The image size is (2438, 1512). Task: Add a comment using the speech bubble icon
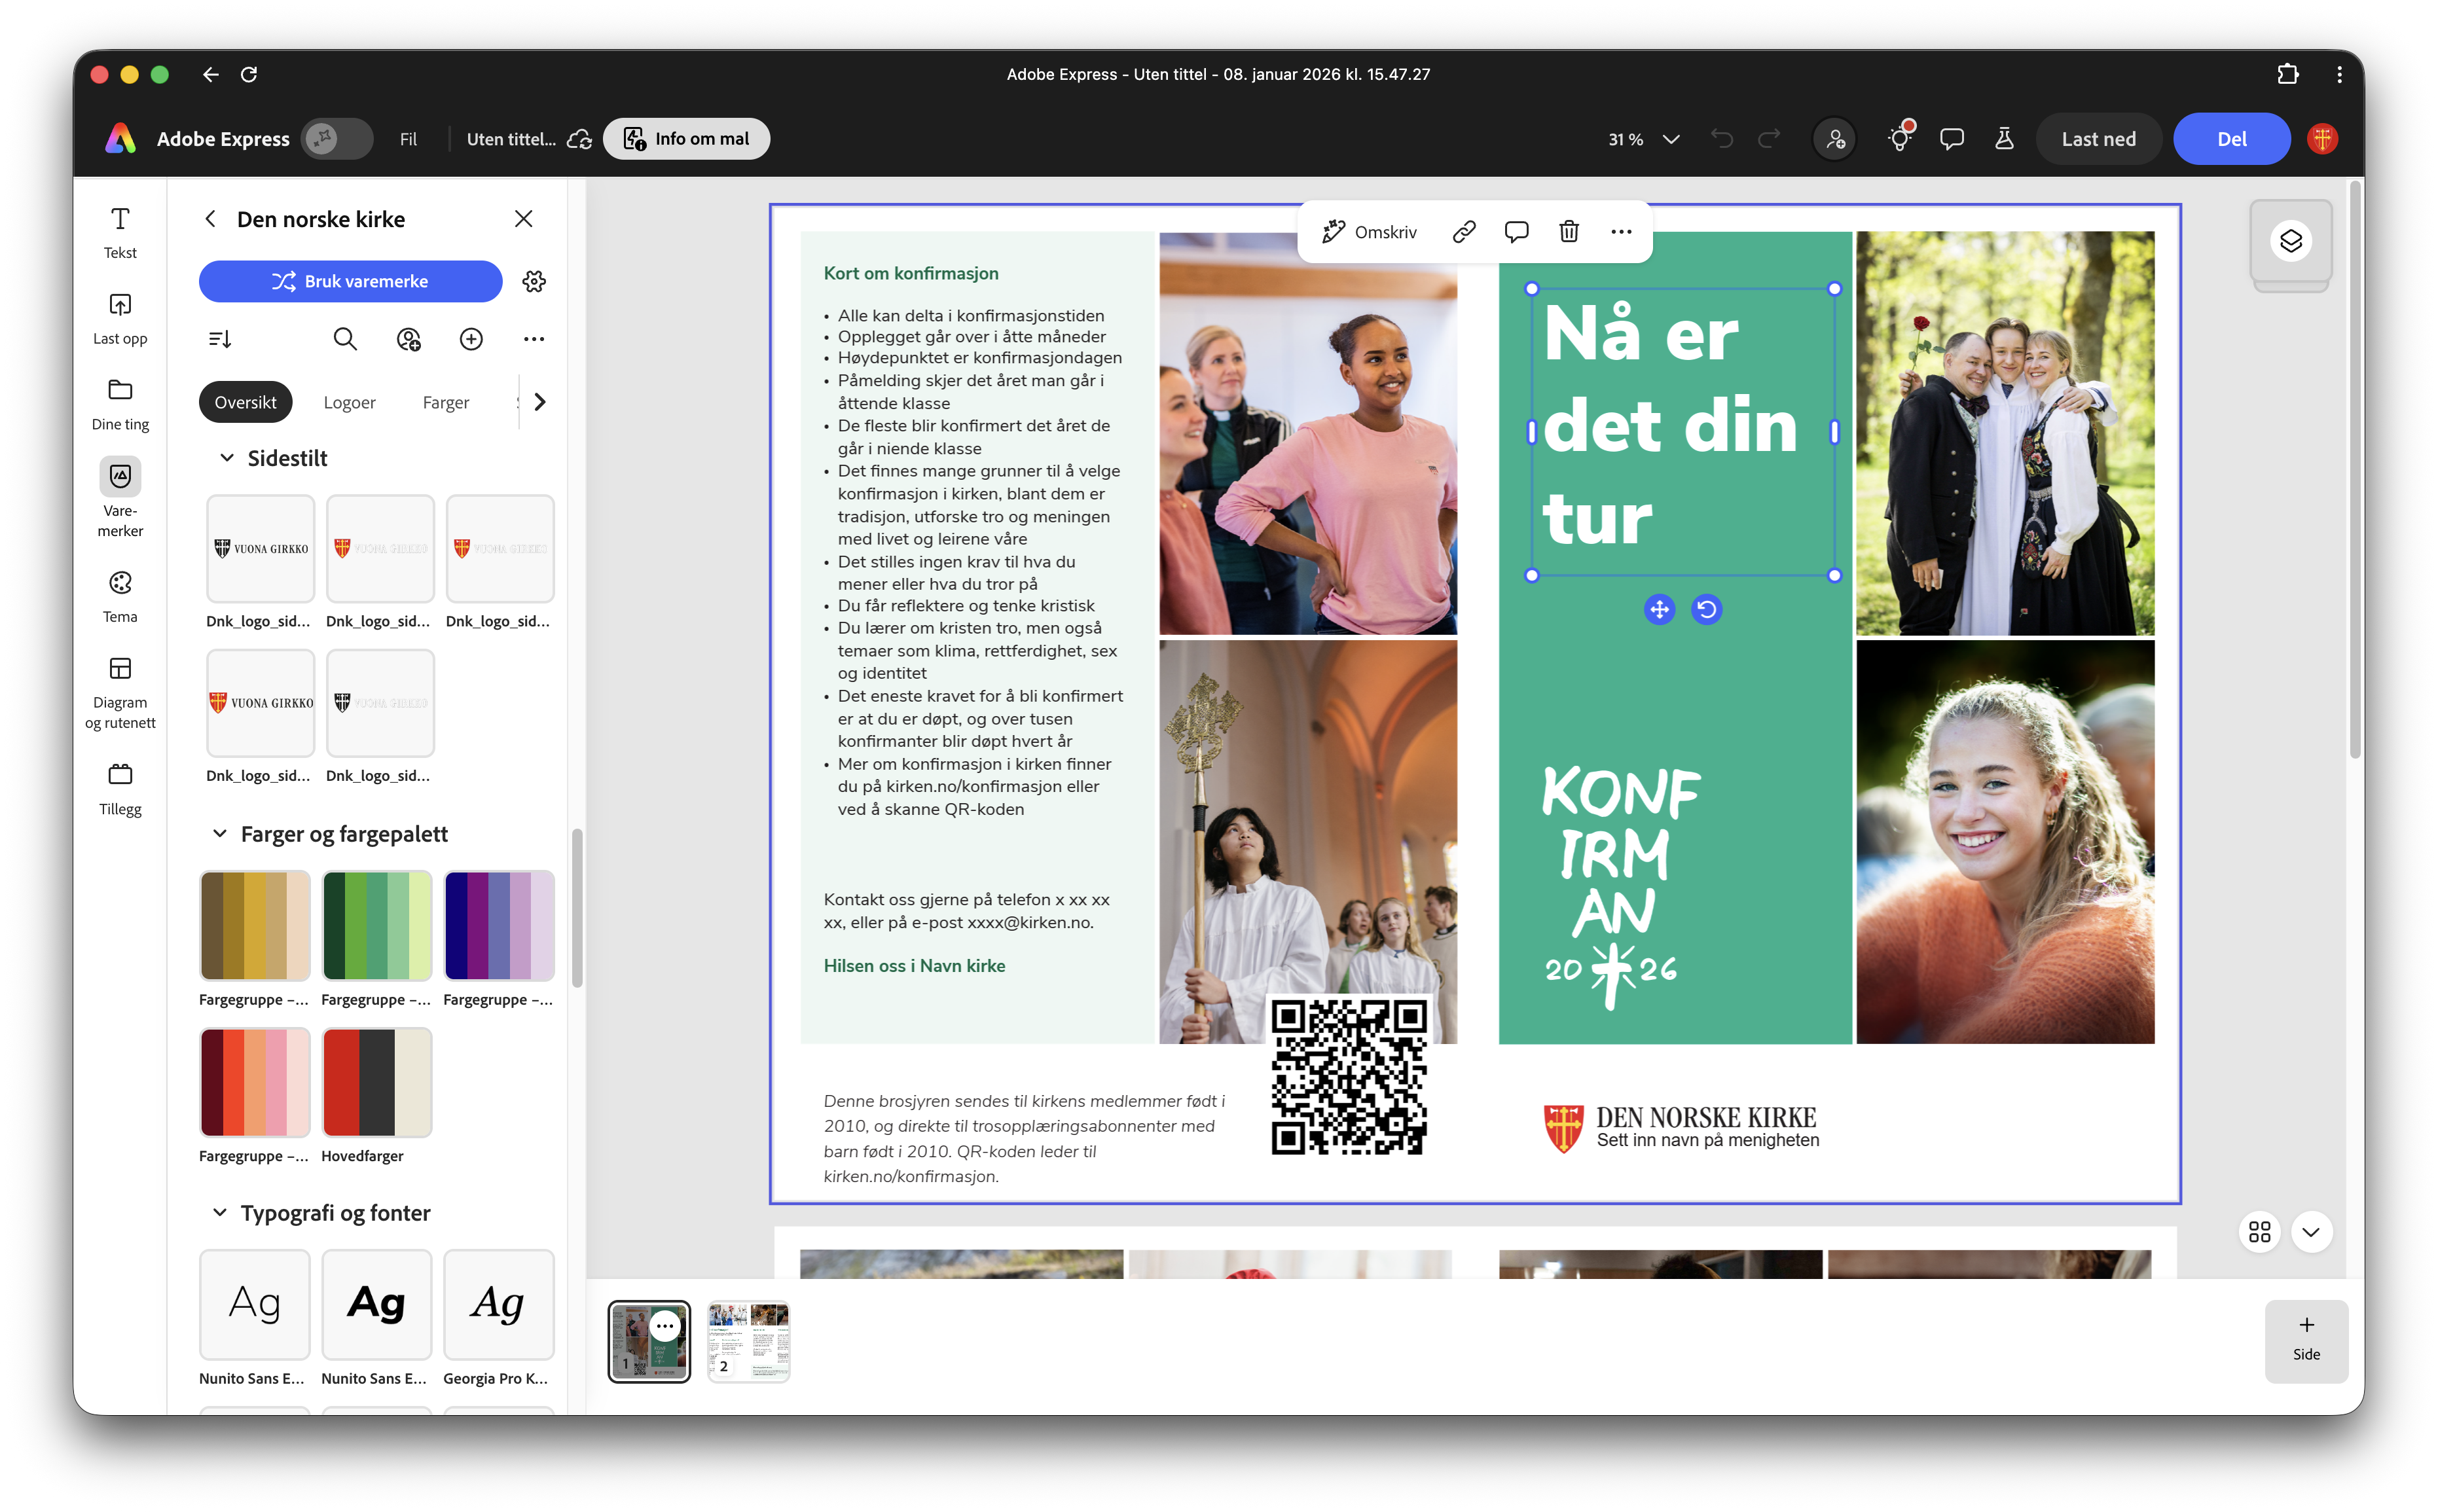coord(1516,231)
